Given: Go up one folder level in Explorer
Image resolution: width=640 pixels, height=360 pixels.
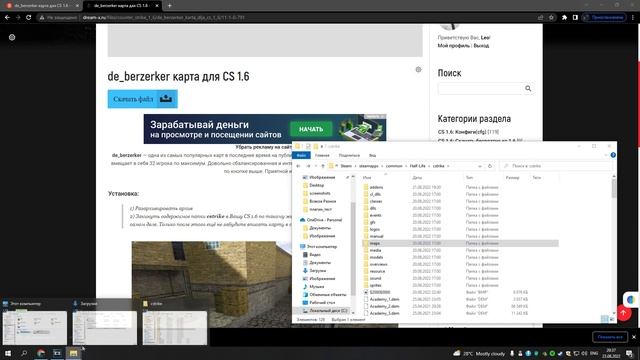Looking at the screenshot, I should 323,166.
